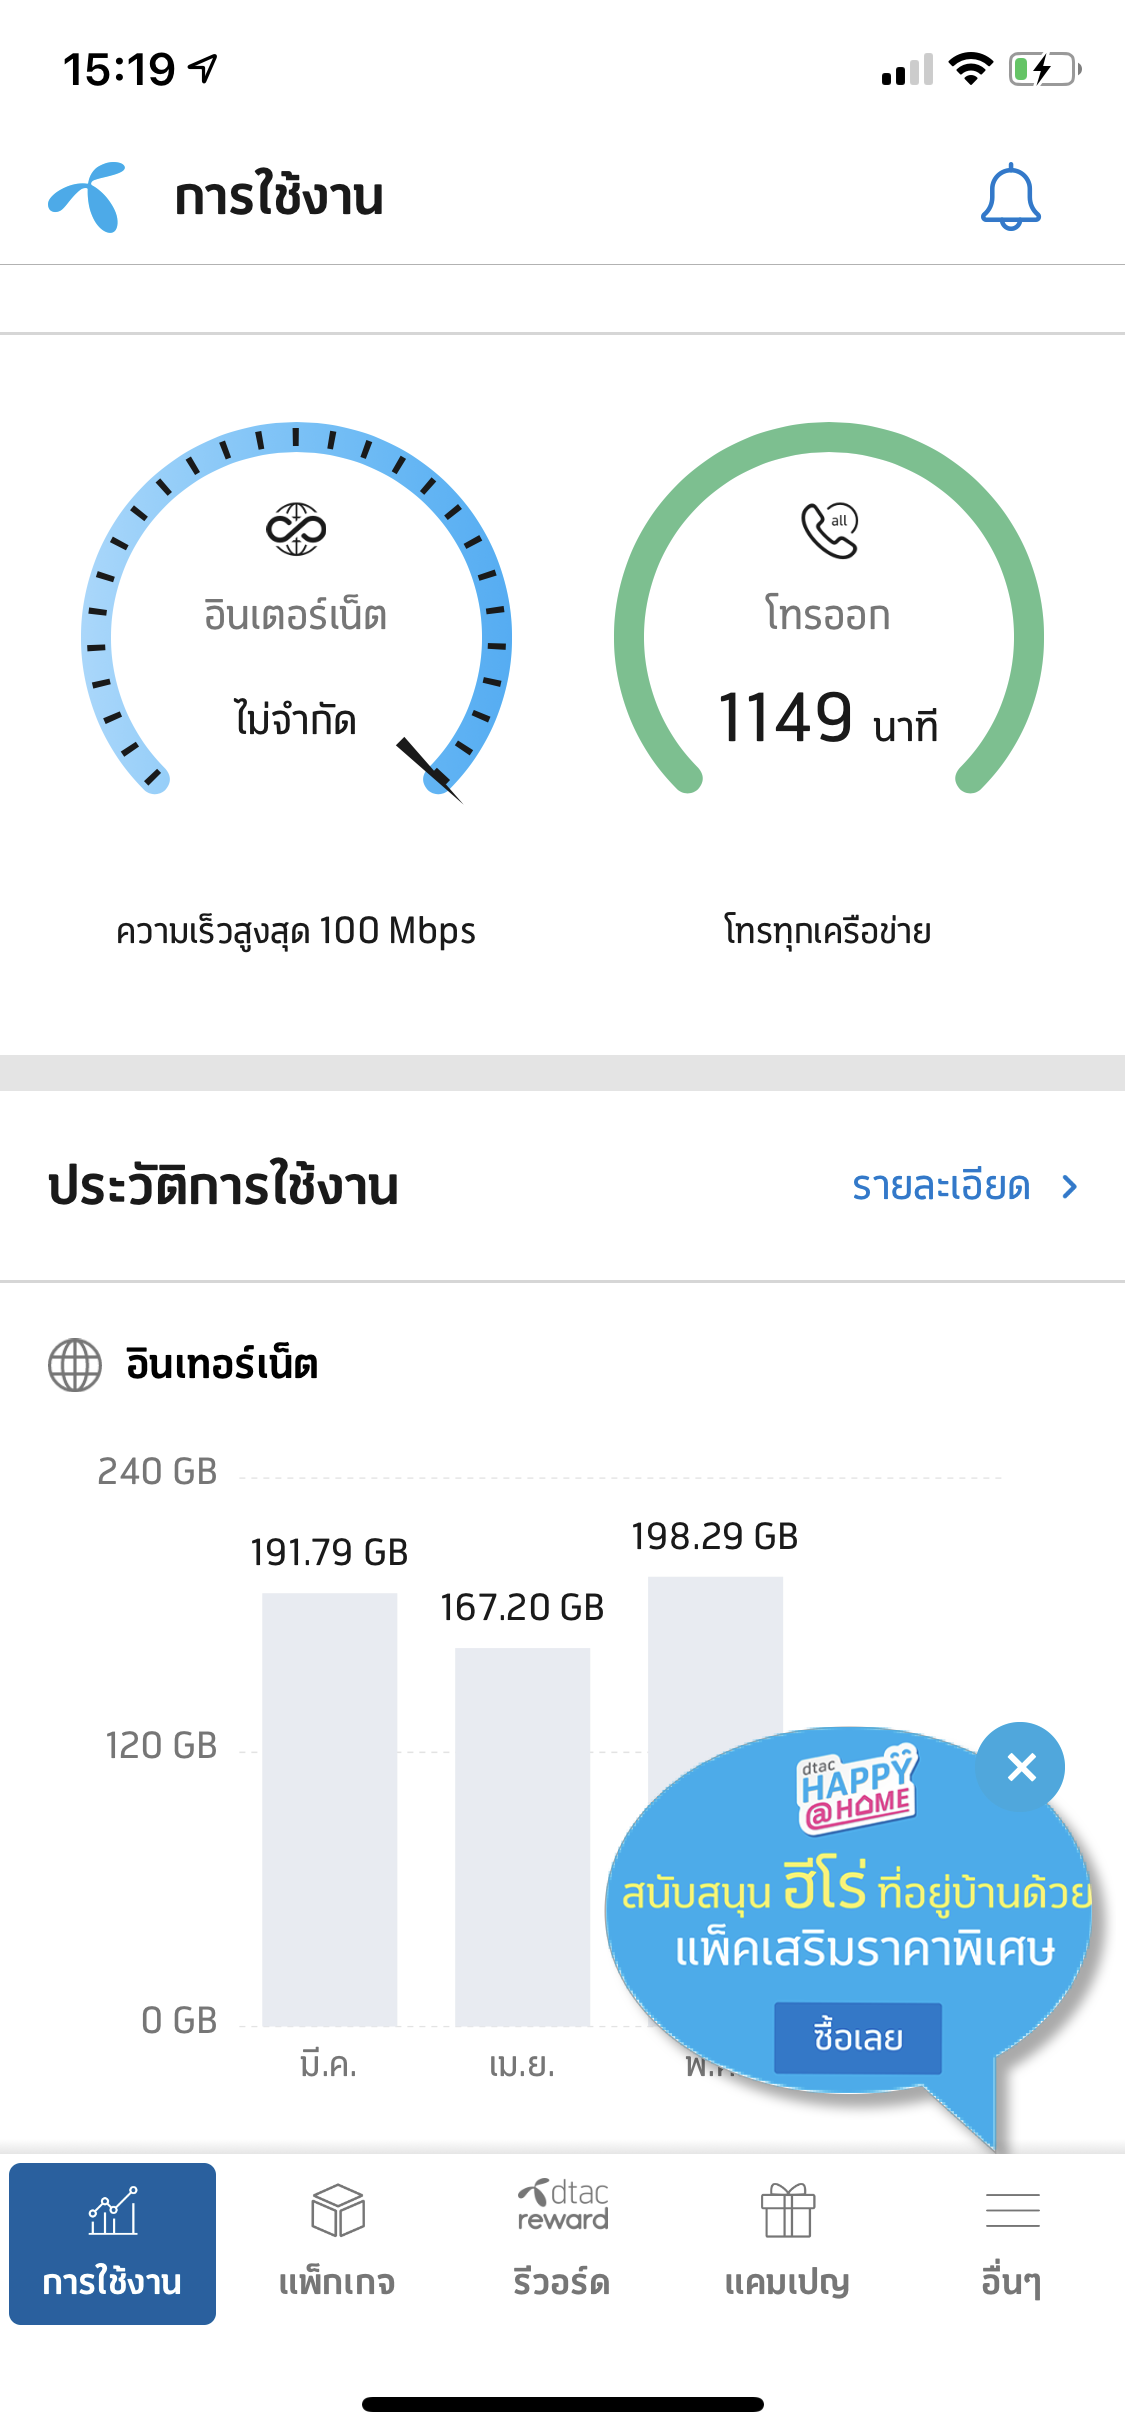Open รายละเอียด usage details link
The width and height of the screenshot is (1125, 2436).
coord(941,1186)
